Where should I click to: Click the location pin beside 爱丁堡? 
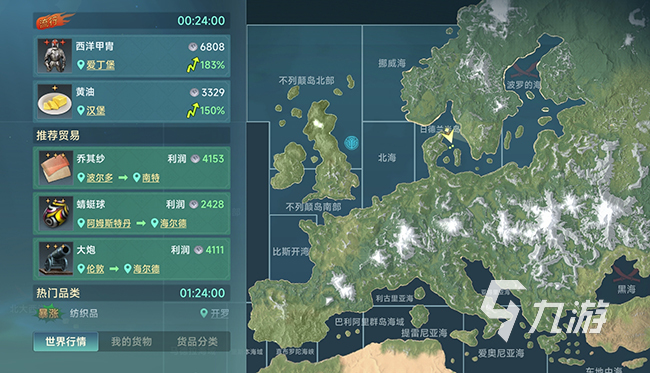coord(81,65)
